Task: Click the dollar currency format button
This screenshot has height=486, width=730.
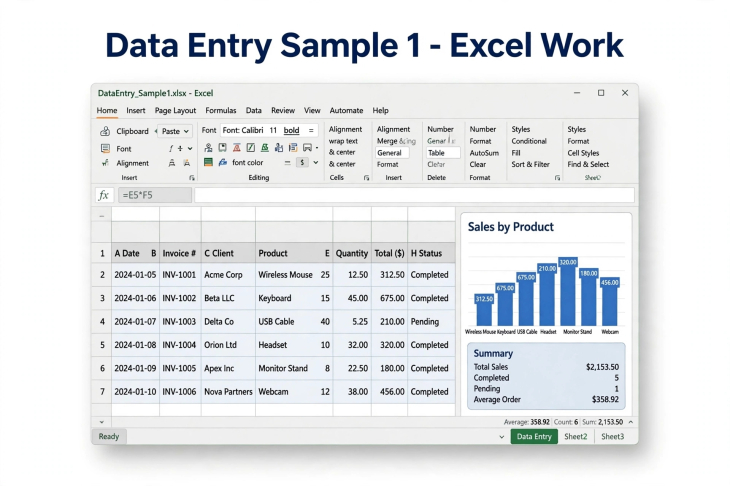Action: point(303,162)
